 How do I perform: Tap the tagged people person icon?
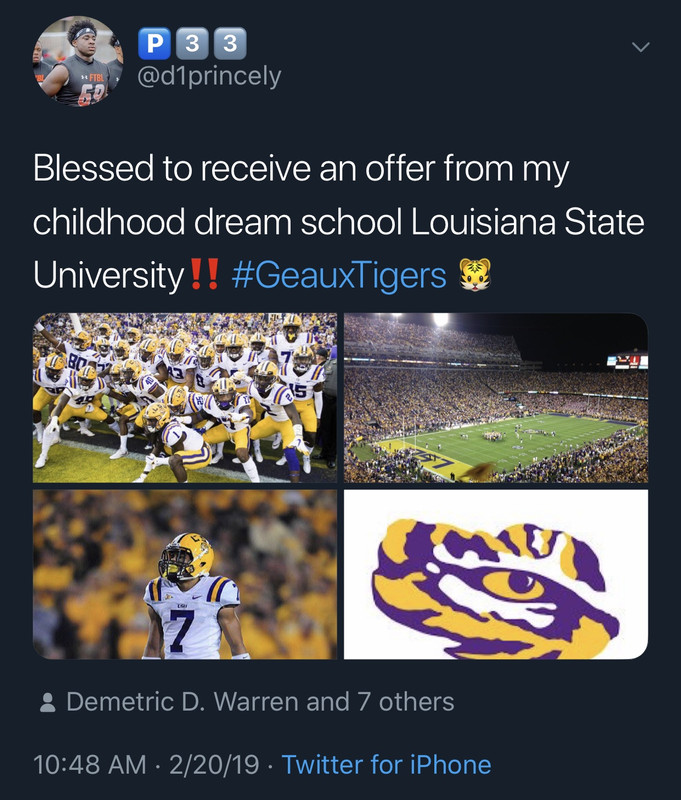click(x=47, y=702)
